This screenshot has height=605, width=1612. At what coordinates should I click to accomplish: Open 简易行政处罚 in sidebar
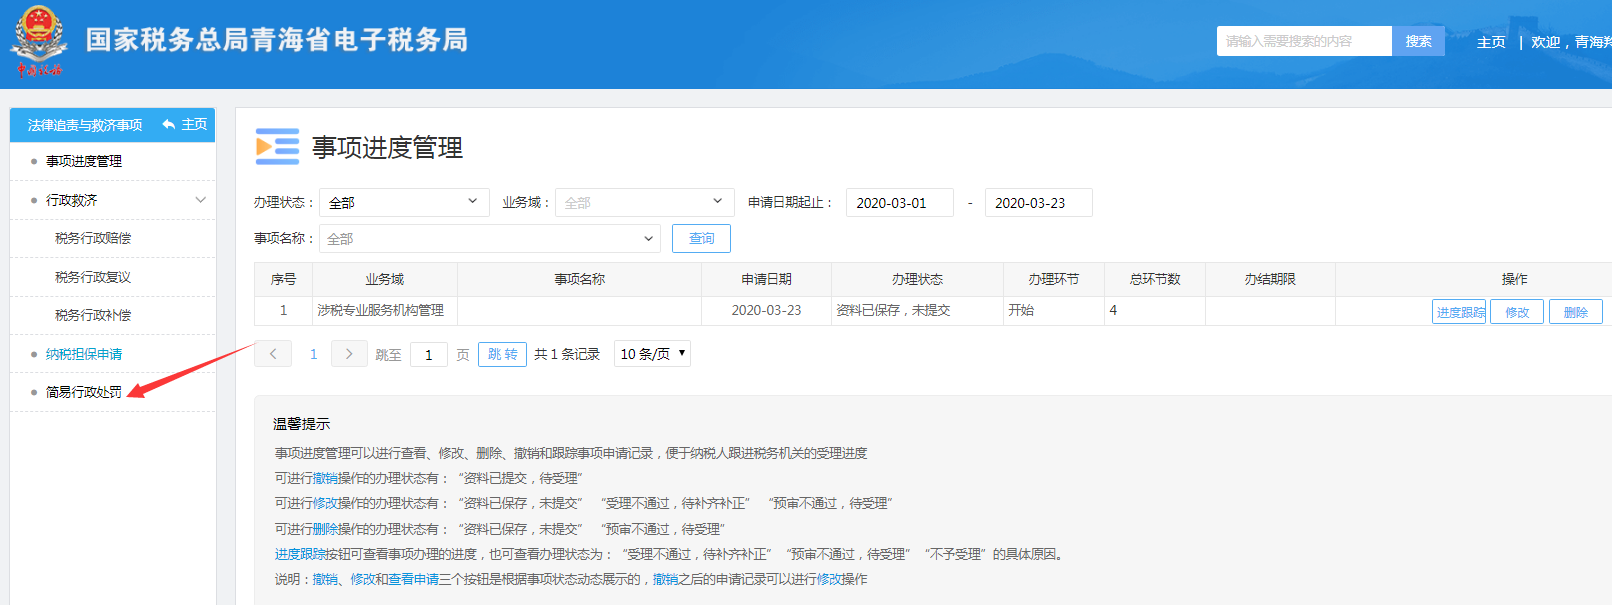click(x=84, y=392)
